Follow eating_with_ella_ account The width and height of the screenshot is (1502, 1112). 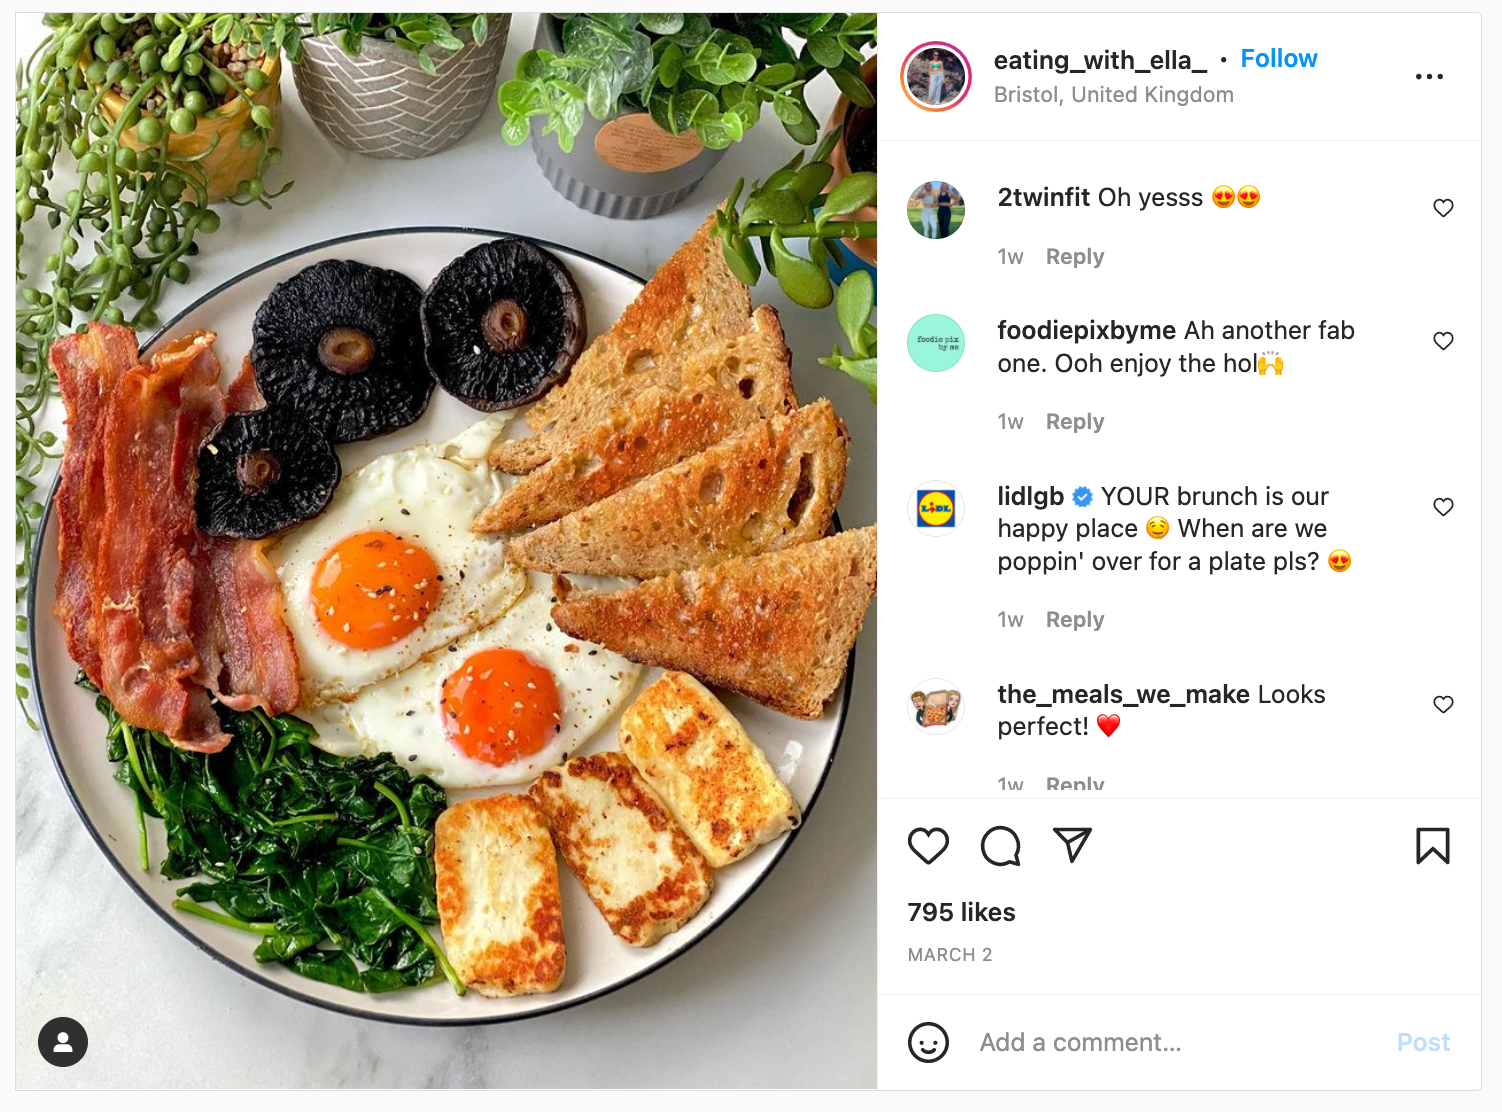click(x=1279, y=59)
